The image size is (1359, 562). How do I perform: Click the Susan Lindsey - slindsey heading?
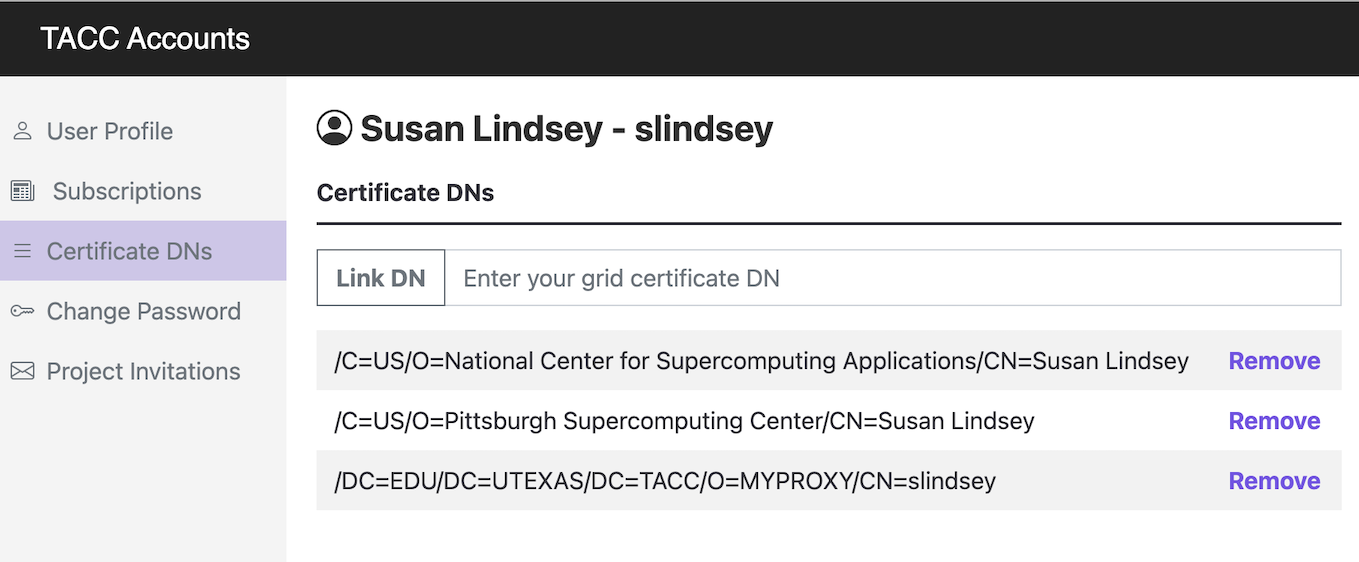[567, 129]
